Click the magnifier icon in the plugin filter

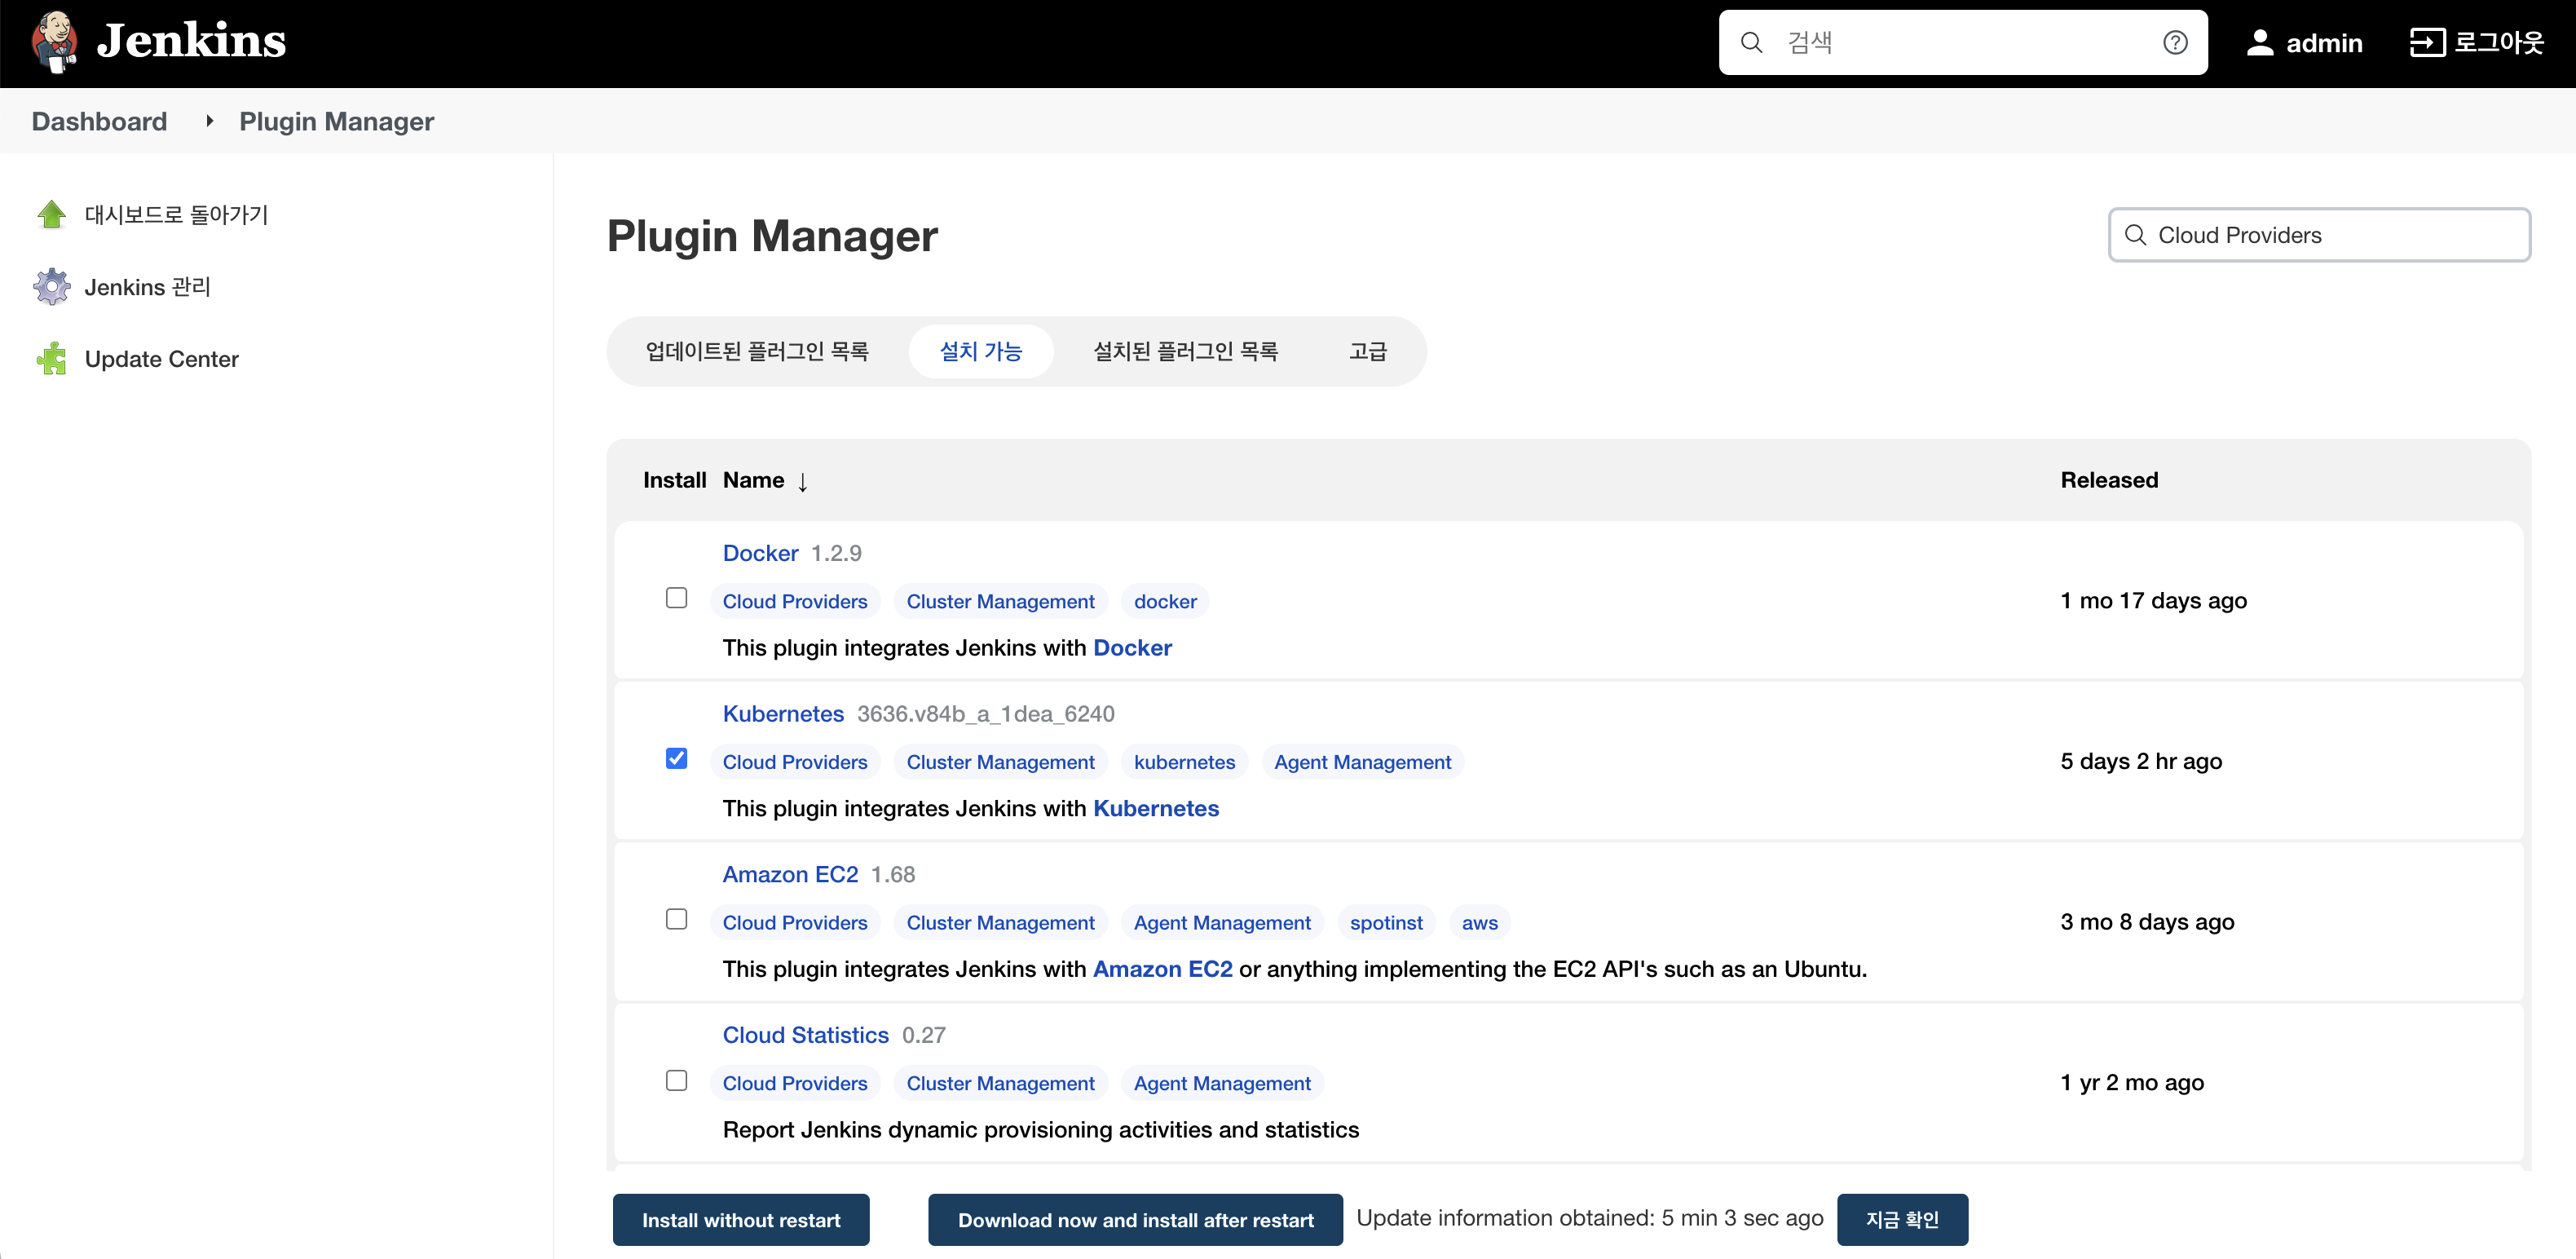[x=2135, y=235]
